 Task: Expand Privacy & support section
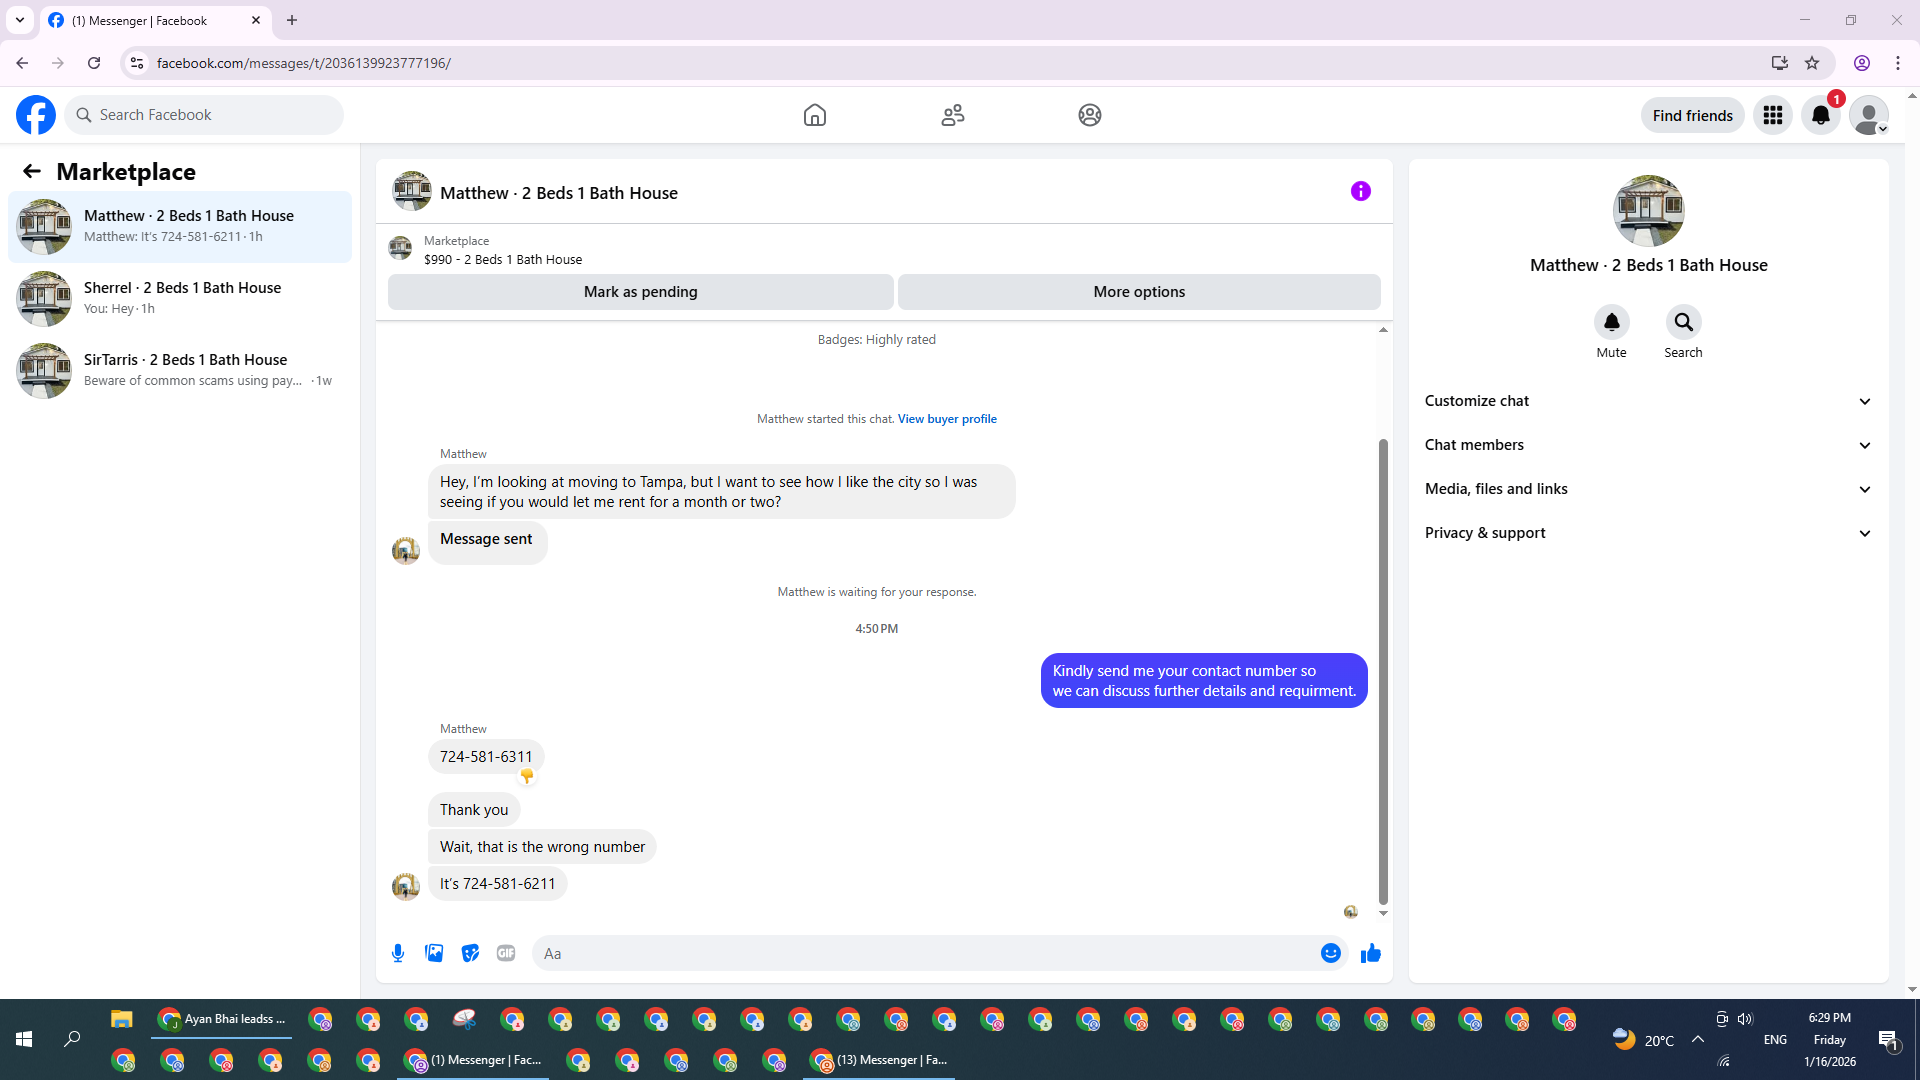pyautogui.click(x=1647, y=533)
